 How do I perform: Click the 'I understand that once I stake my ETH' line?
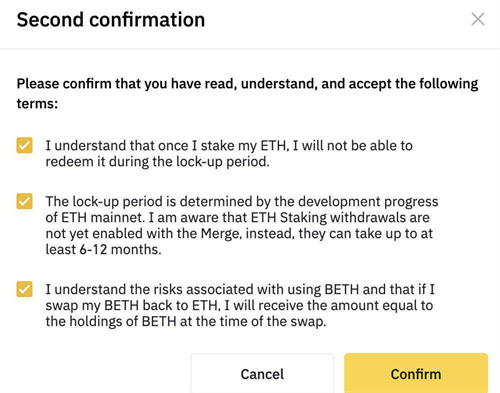(x=229, y=146)
